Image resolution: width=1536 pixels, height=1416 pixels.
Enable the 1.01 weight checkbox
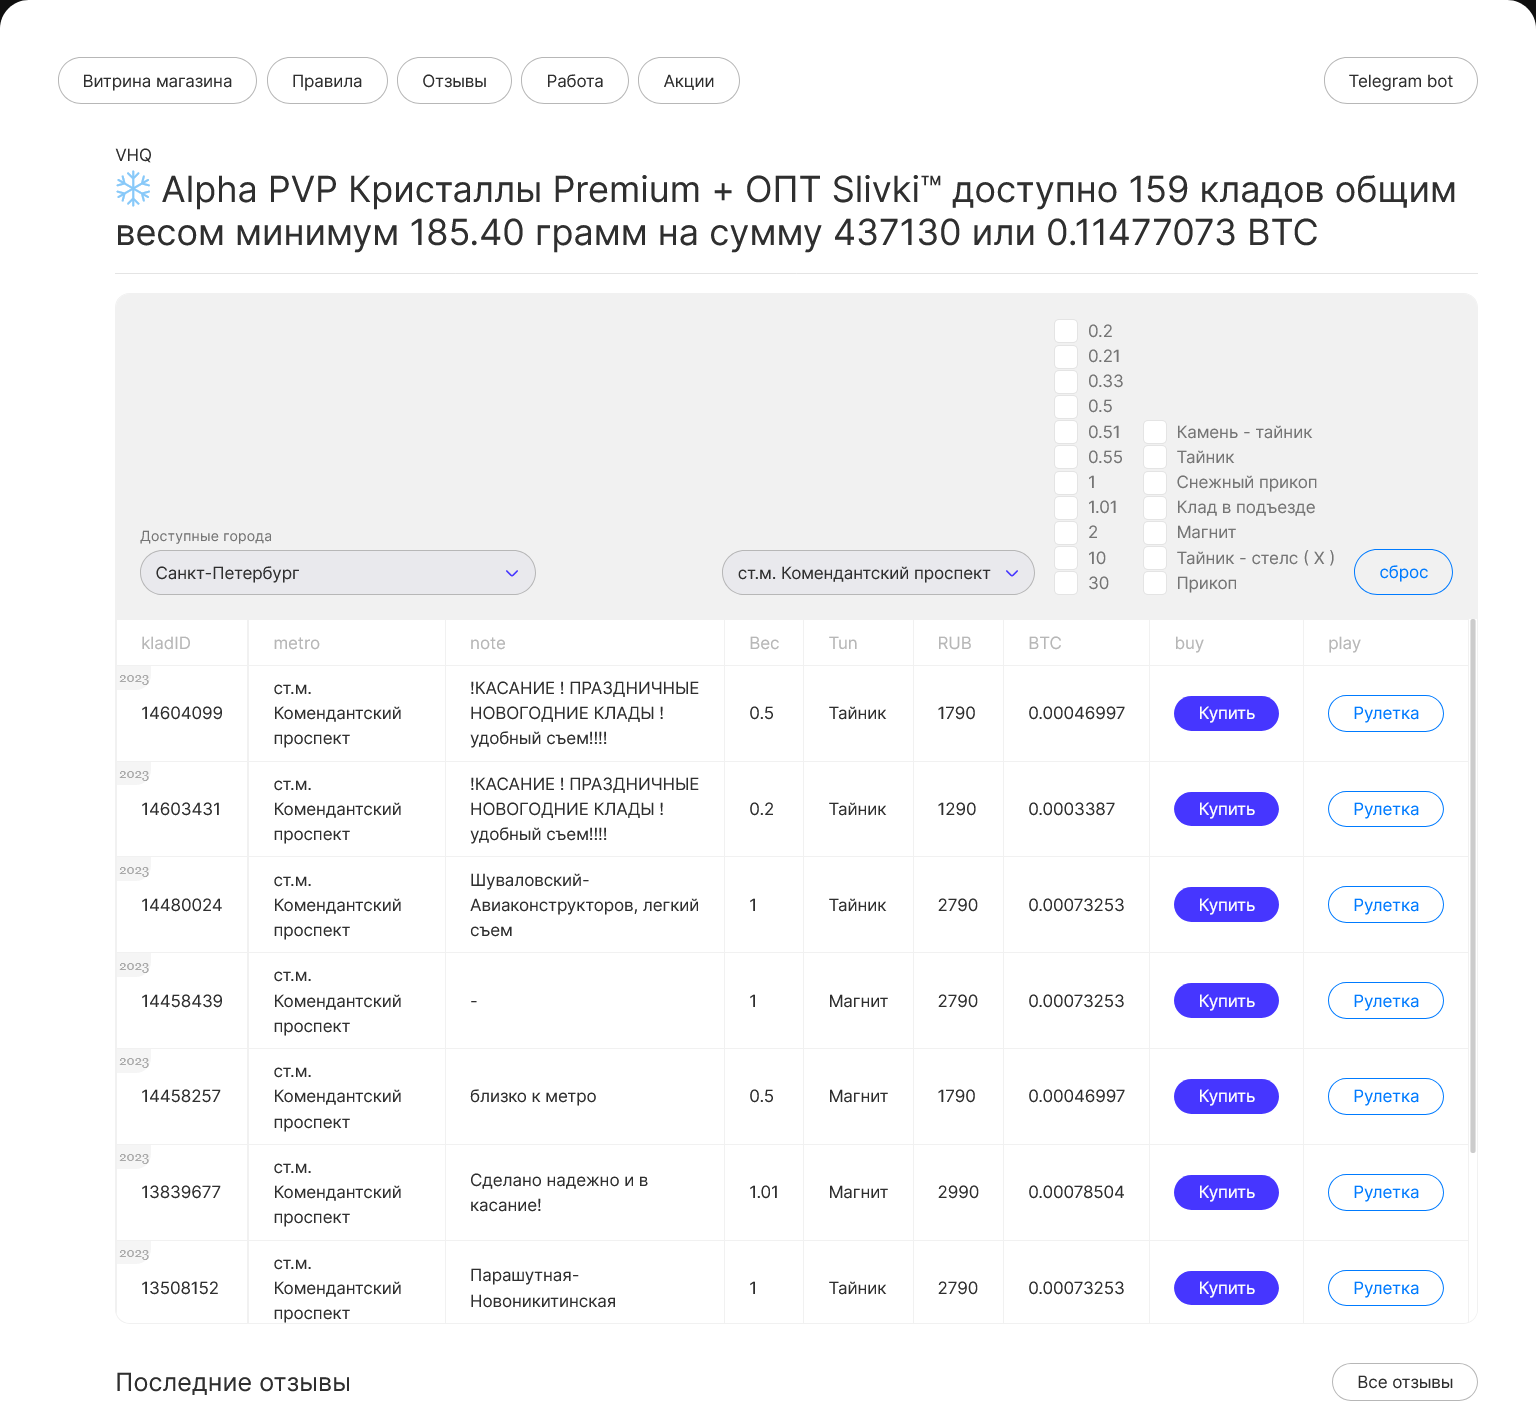point(1066,507)
